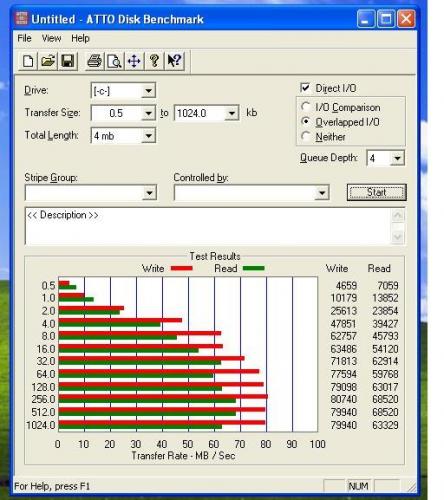
Task: Open the minimum Transfer Size 0.5 dropdown
Action: tap(148, 113)
